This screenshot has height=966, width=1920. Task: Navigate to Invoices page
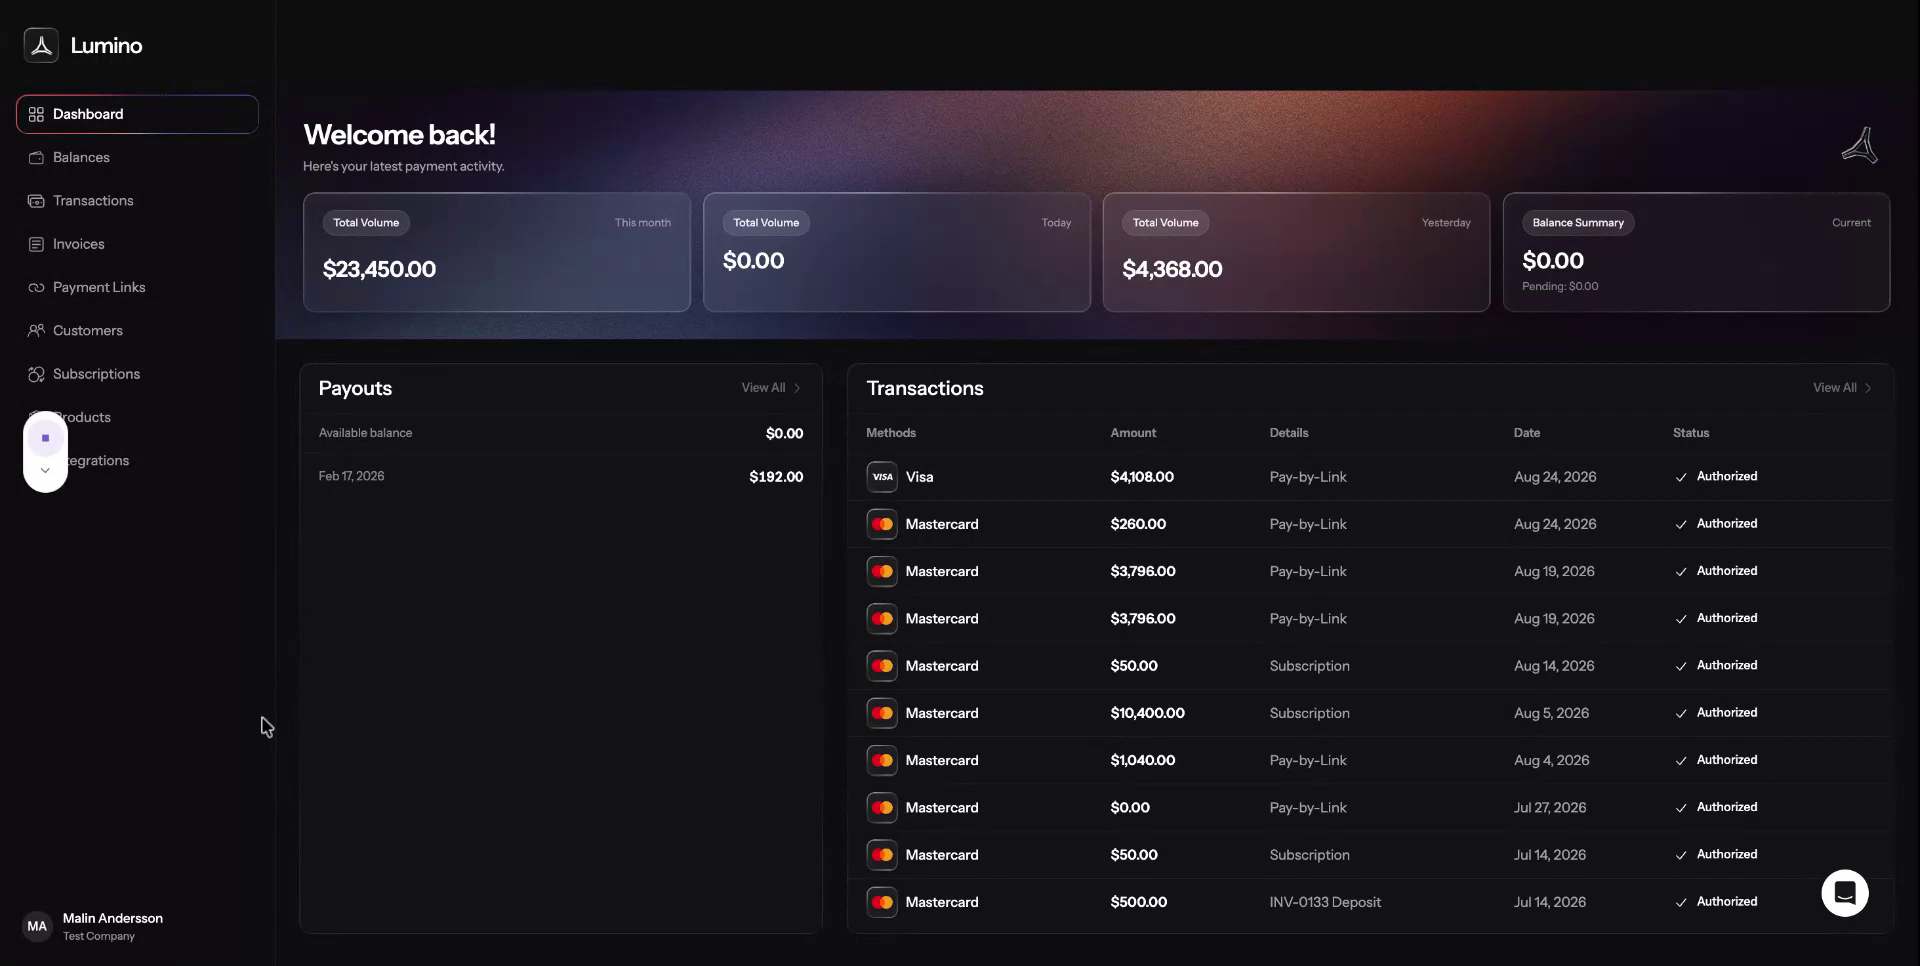[x=137, y=244]
